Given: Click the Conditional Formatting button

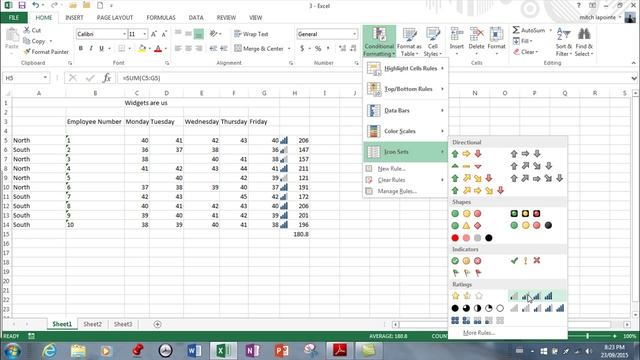Looking at the screenshot, I should (379, 41).
